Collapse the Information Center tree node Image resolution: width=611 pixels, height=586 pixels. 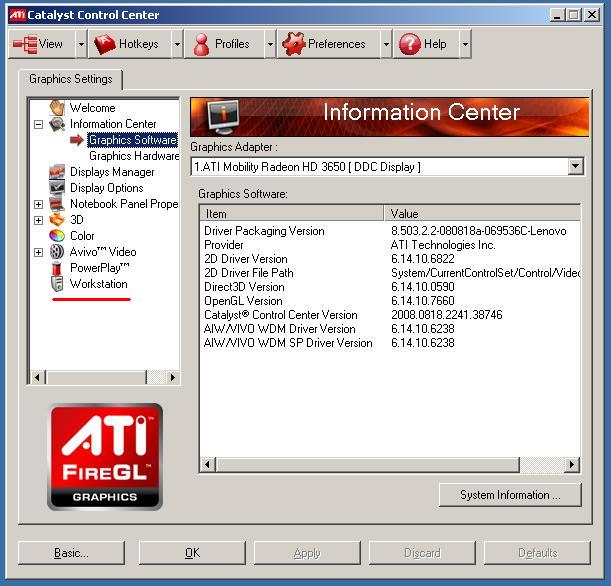click(38, 124)
